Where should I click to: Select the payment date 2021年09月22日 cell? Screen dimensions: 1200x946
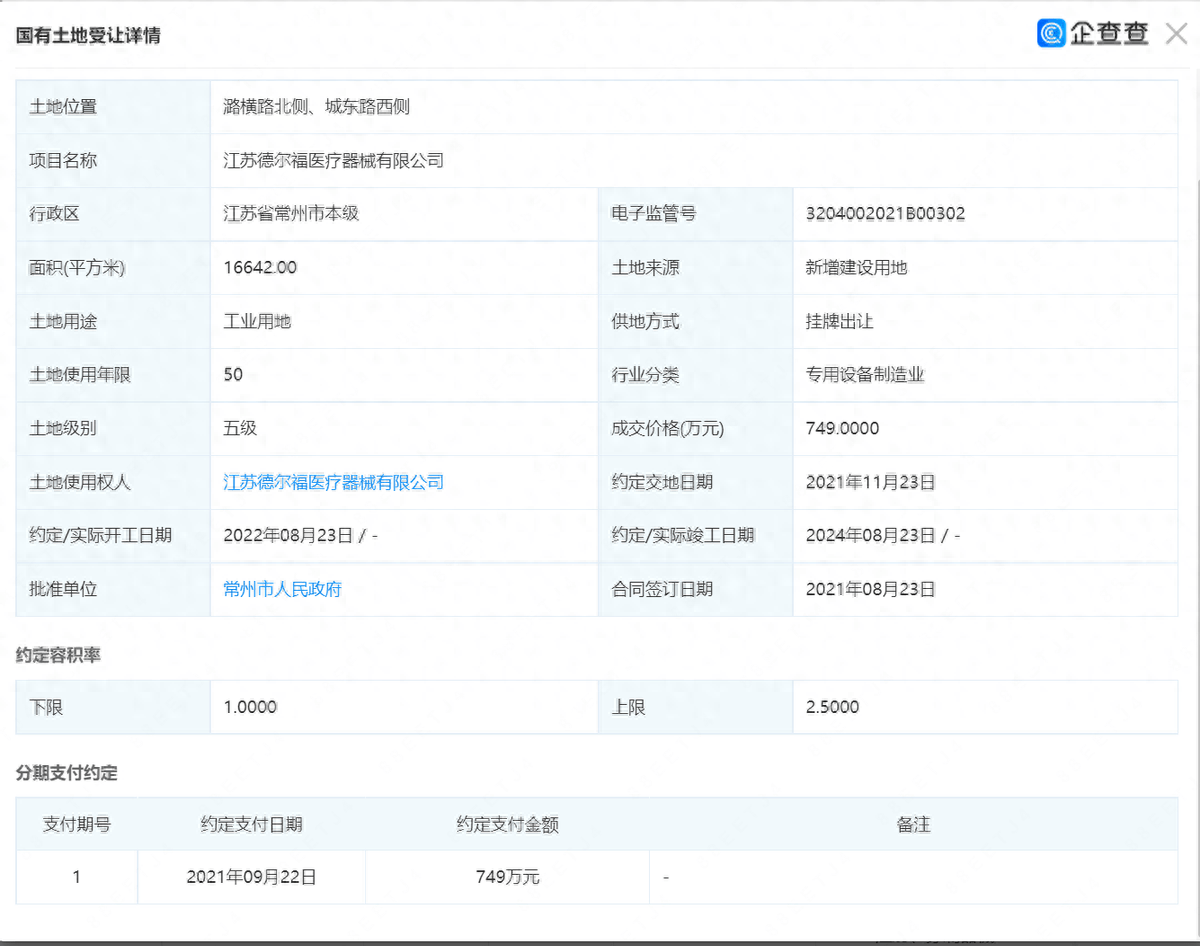point(251,877)
